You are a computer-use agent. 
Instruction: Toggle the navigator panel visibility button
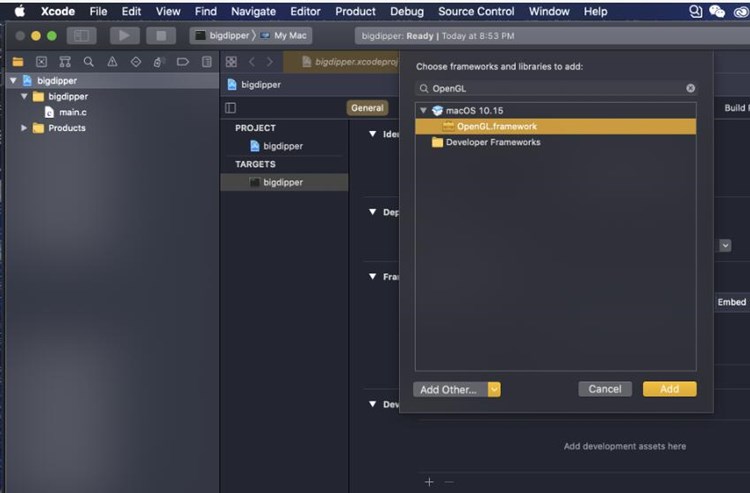[x=81, y=35]
